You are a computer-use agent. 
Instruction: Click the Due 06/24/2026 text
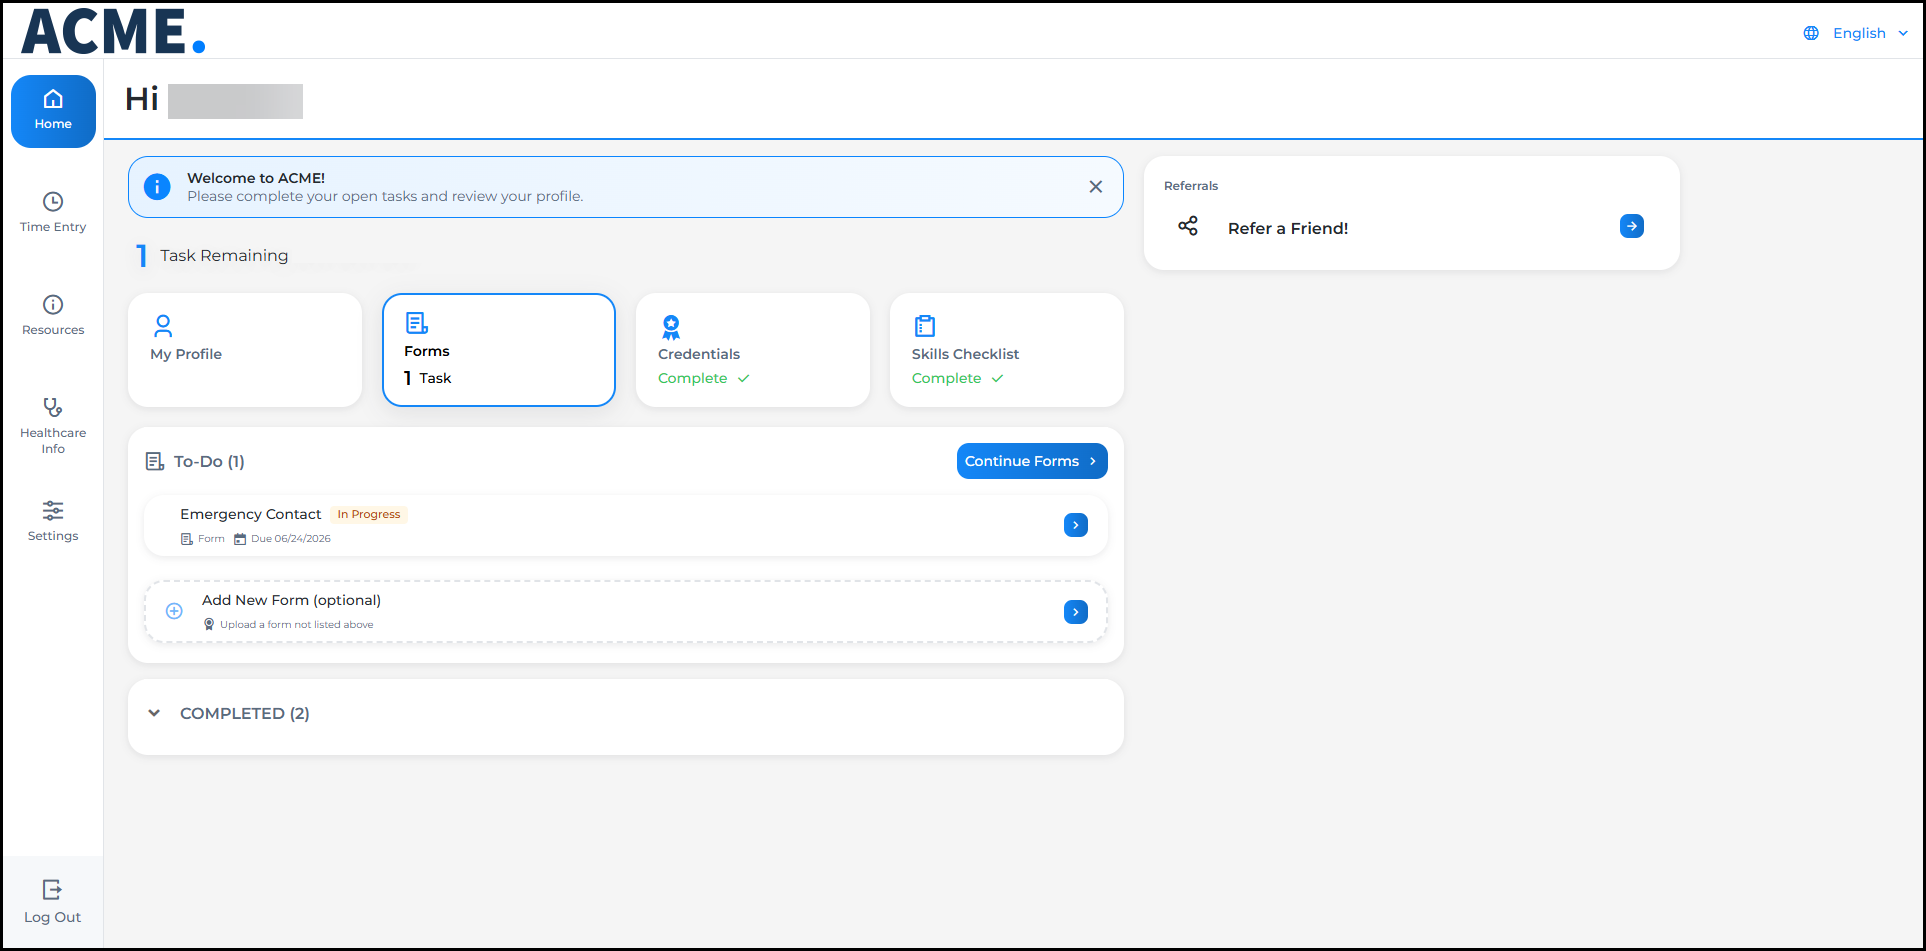pyautogui.click(x=291, y=539)
